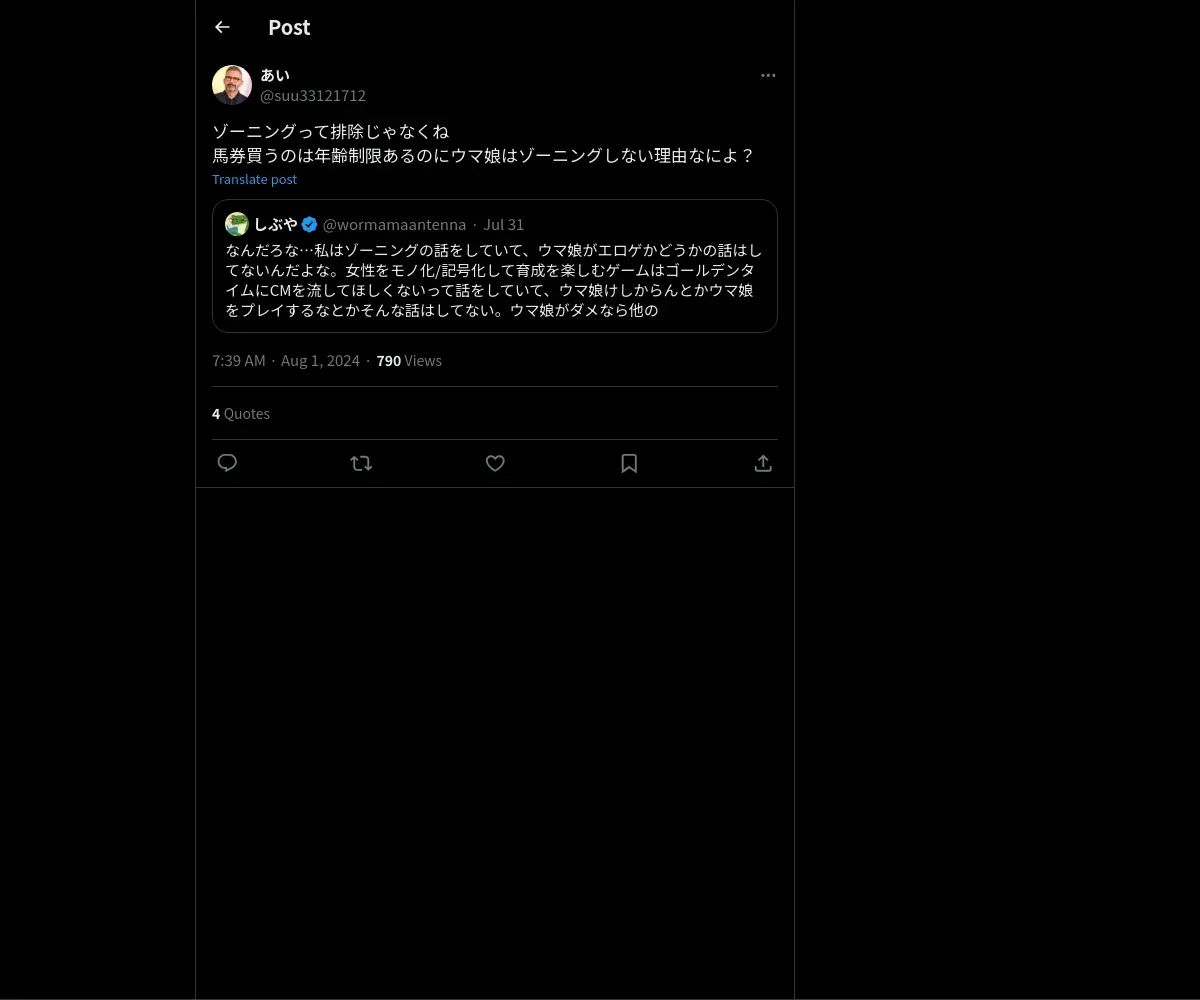Go back using the arrow icon
The width and height of the screenshot is (1200, 1000).
[x=222, y=27]
